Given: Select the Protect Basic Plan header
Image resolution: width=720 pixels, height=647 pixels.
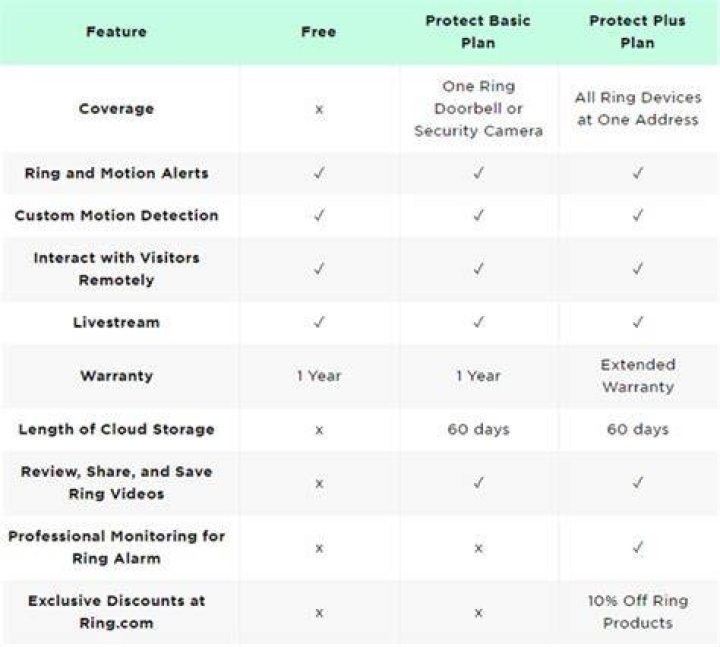Looking at the screenshot, I should pos(478,32).
